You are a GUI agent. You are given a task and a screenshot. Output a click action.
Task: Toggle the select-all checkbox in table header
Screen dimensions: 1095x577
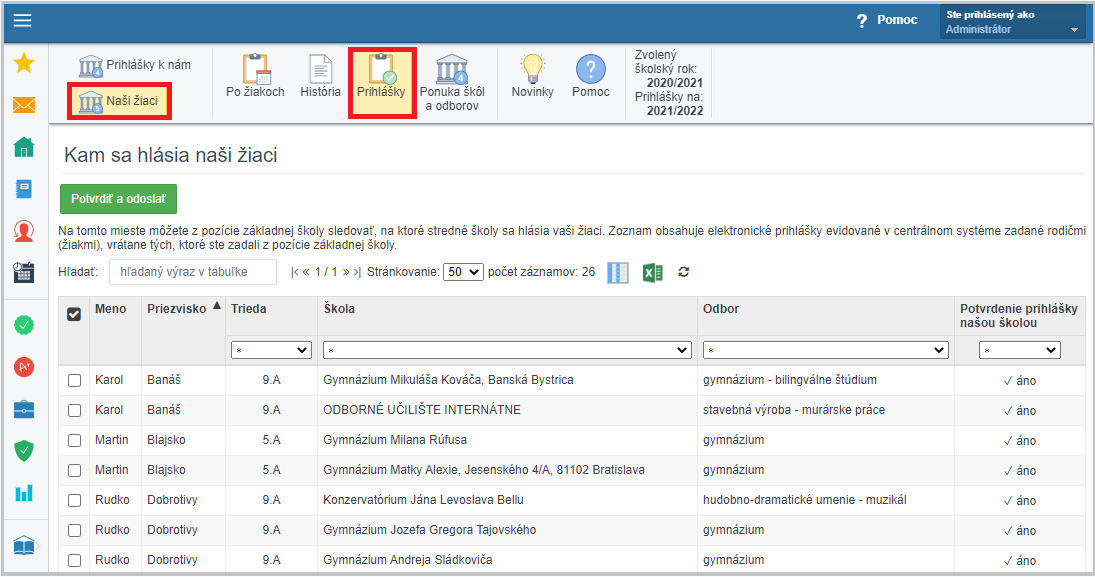74,314
